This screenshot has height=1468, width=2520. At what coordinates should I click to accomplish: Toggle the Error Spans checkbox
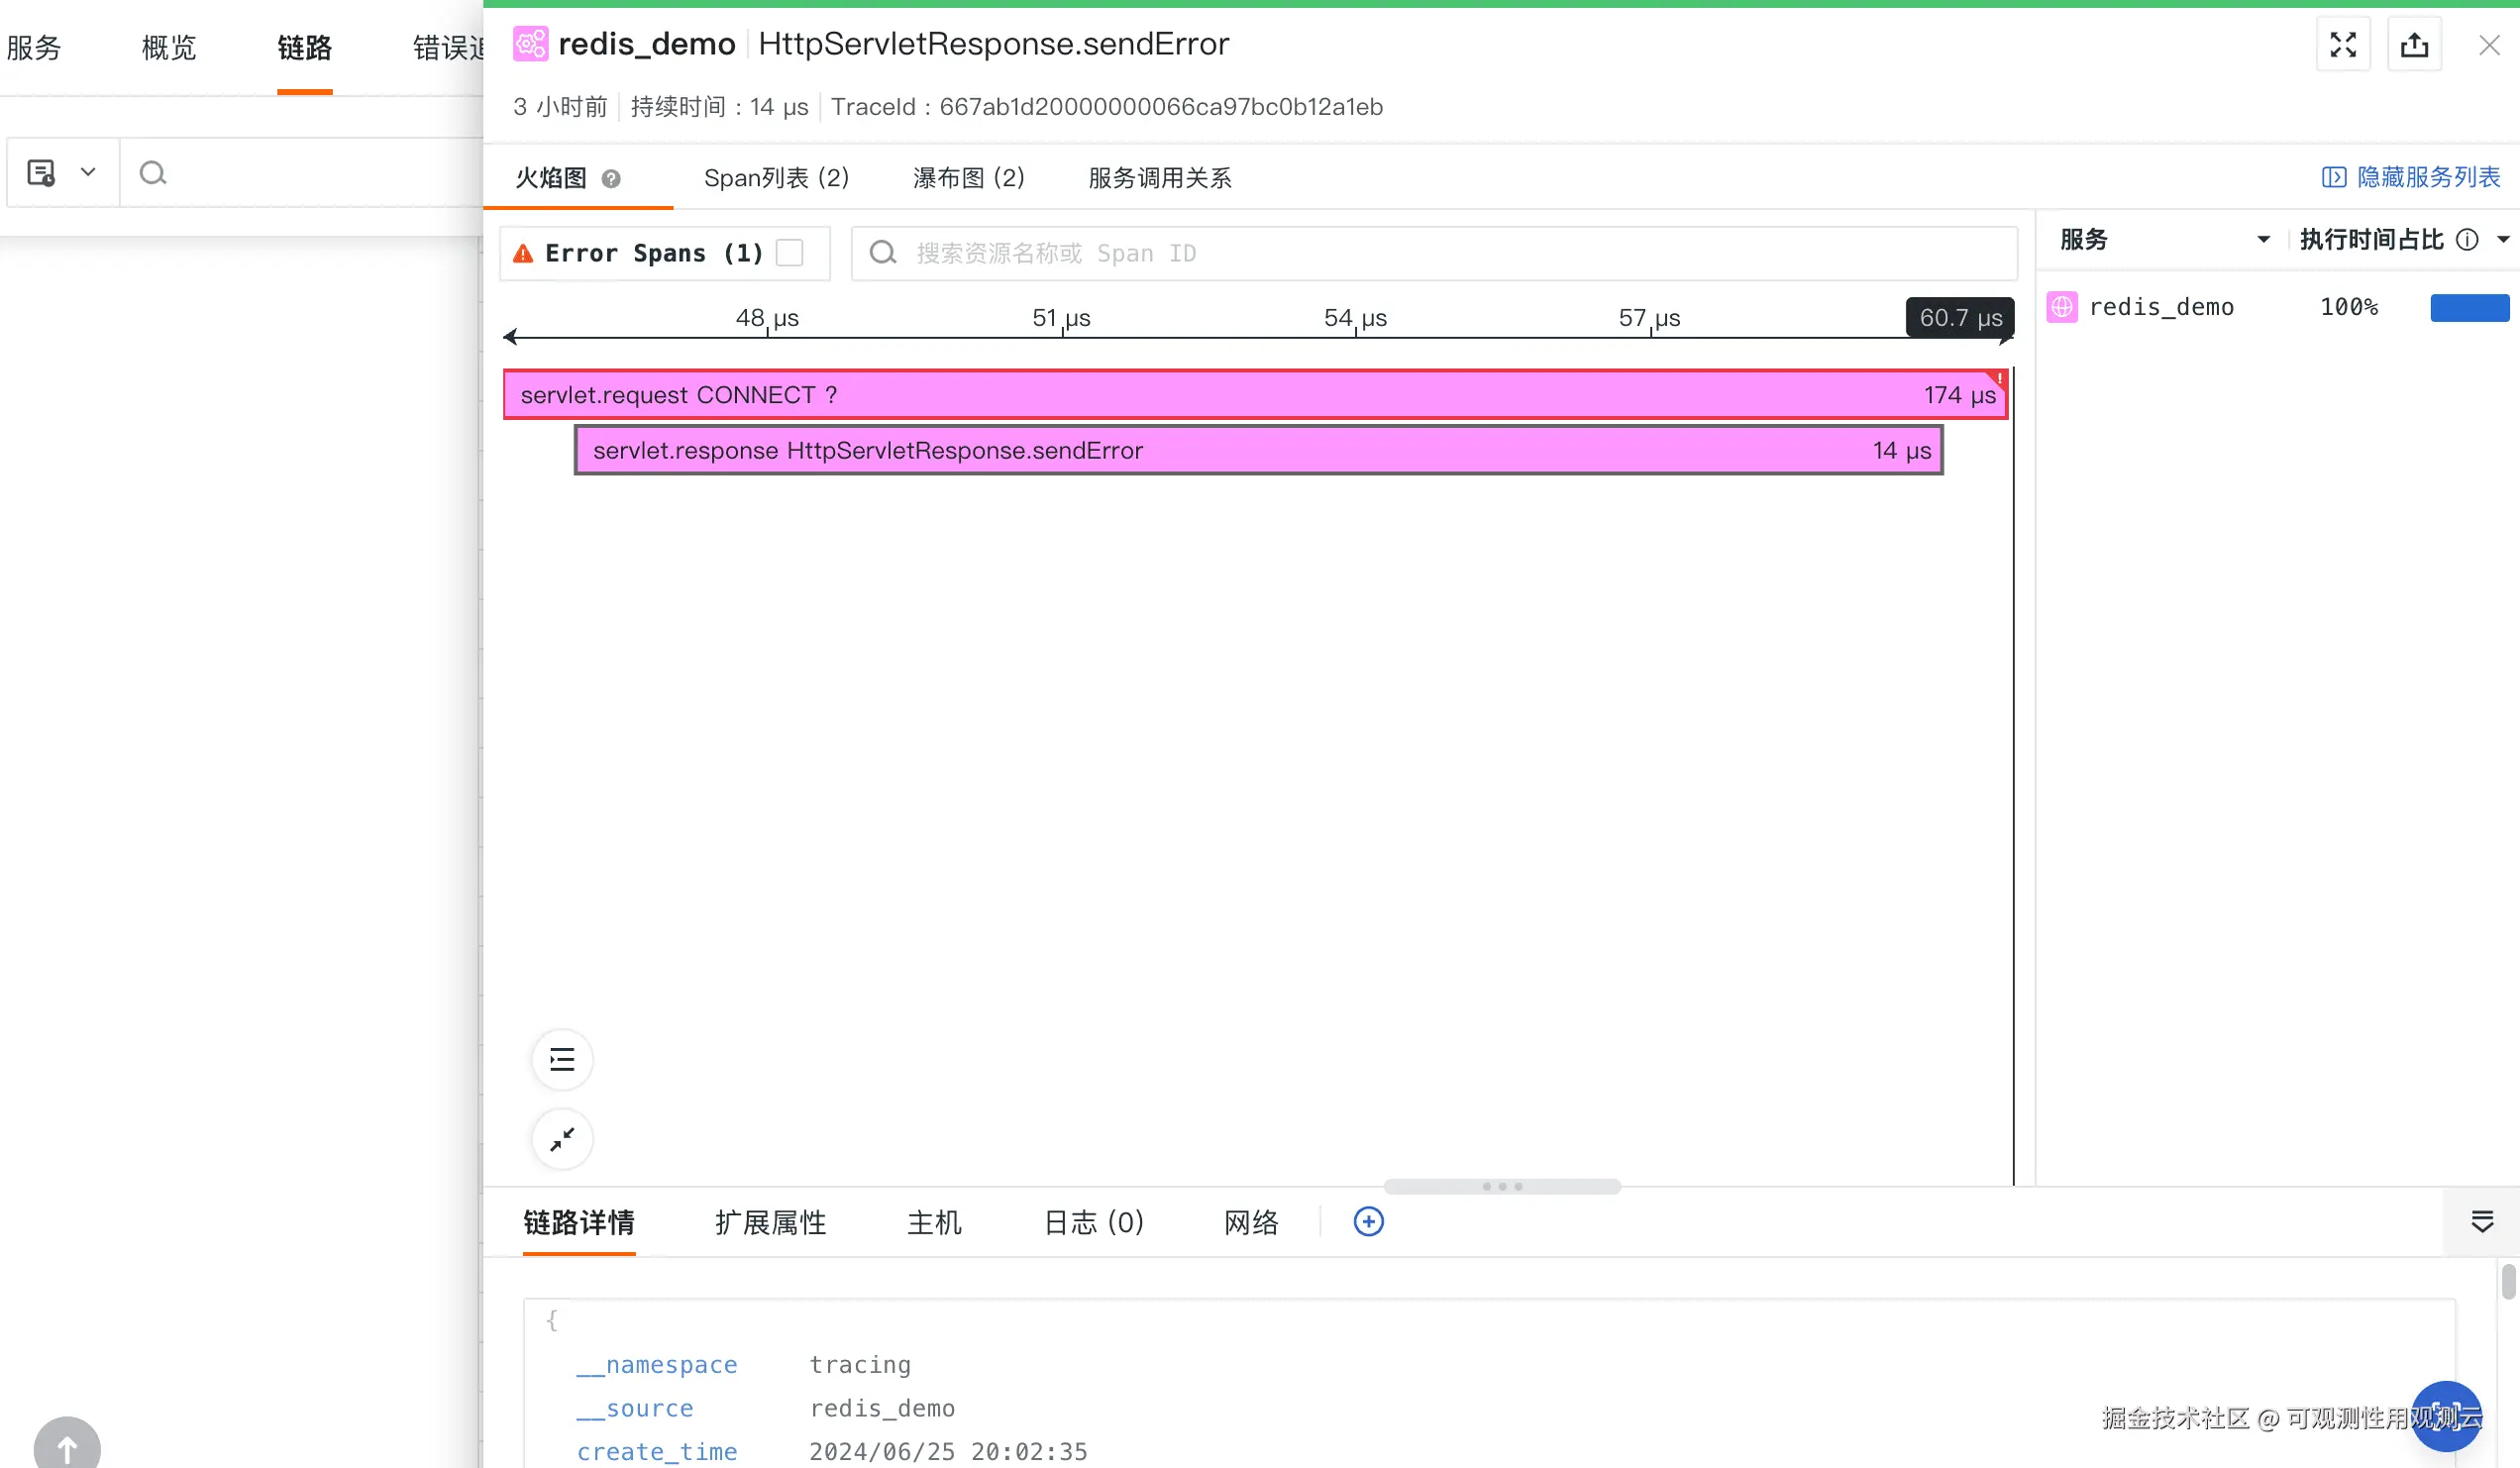790,253
